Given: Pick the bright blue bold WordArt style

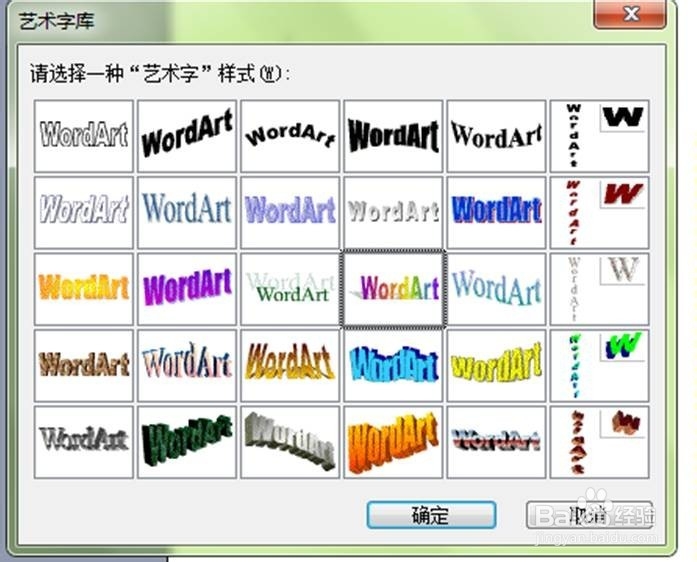Looking at the screenshot, I should (x=496, y=213).
